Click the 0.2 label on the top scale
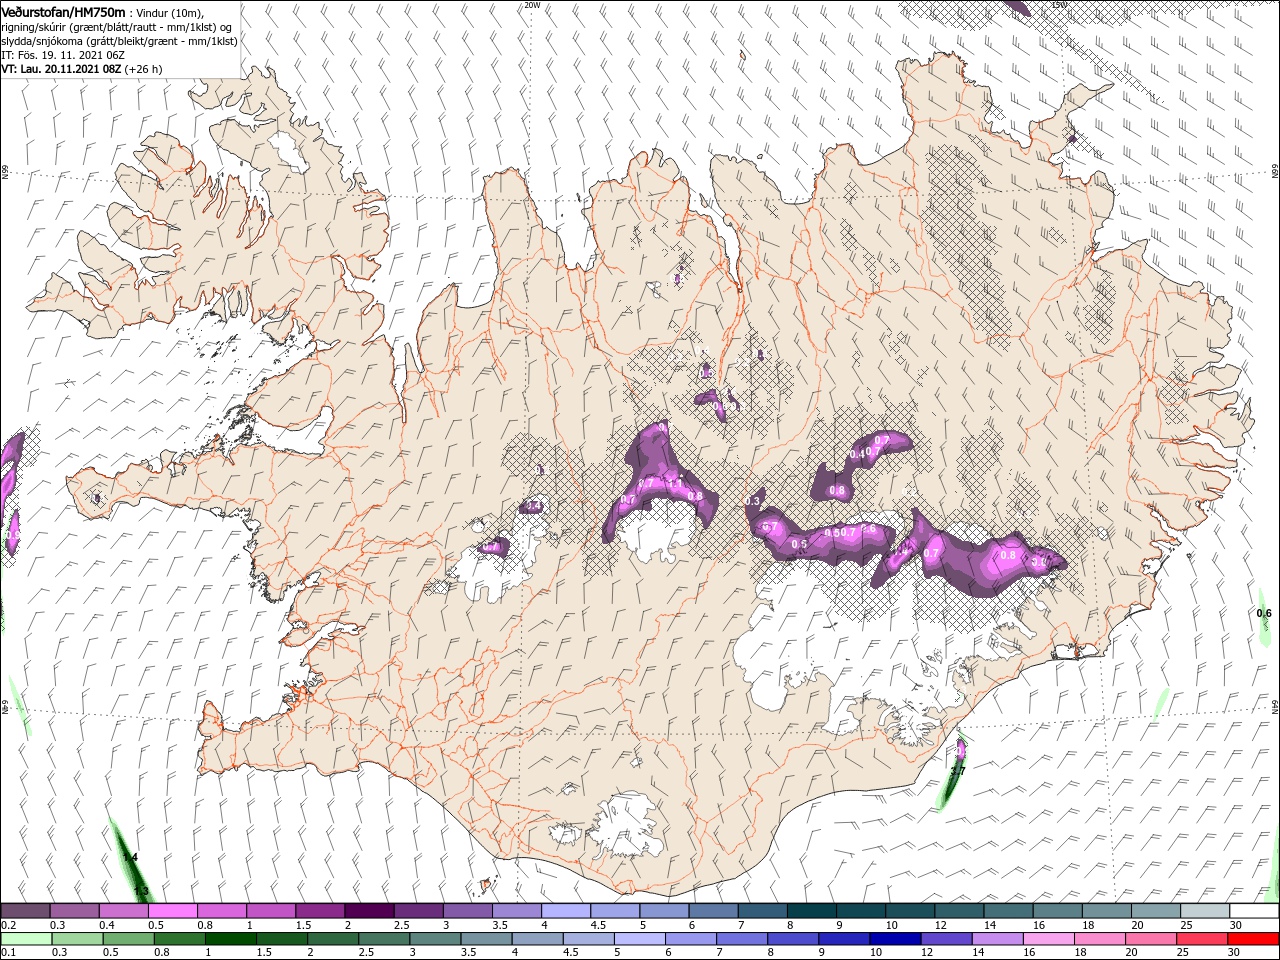The image size is (1280, 960). (8, 925)
